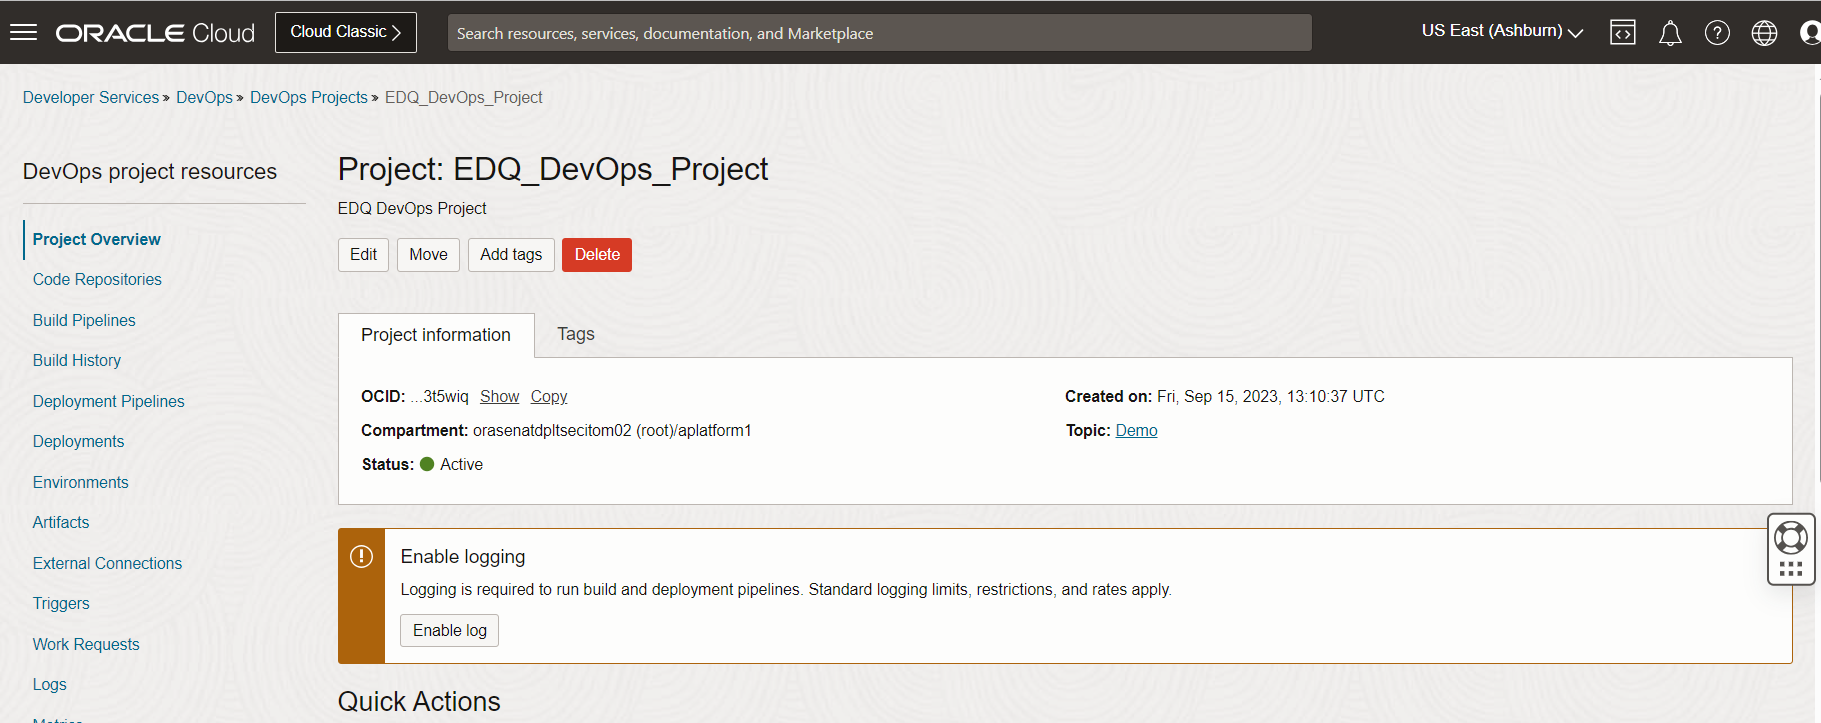Screen dimensions: 1821x723
Task: Click the 'Quick Actions' heading
Action: click(419, 701)
